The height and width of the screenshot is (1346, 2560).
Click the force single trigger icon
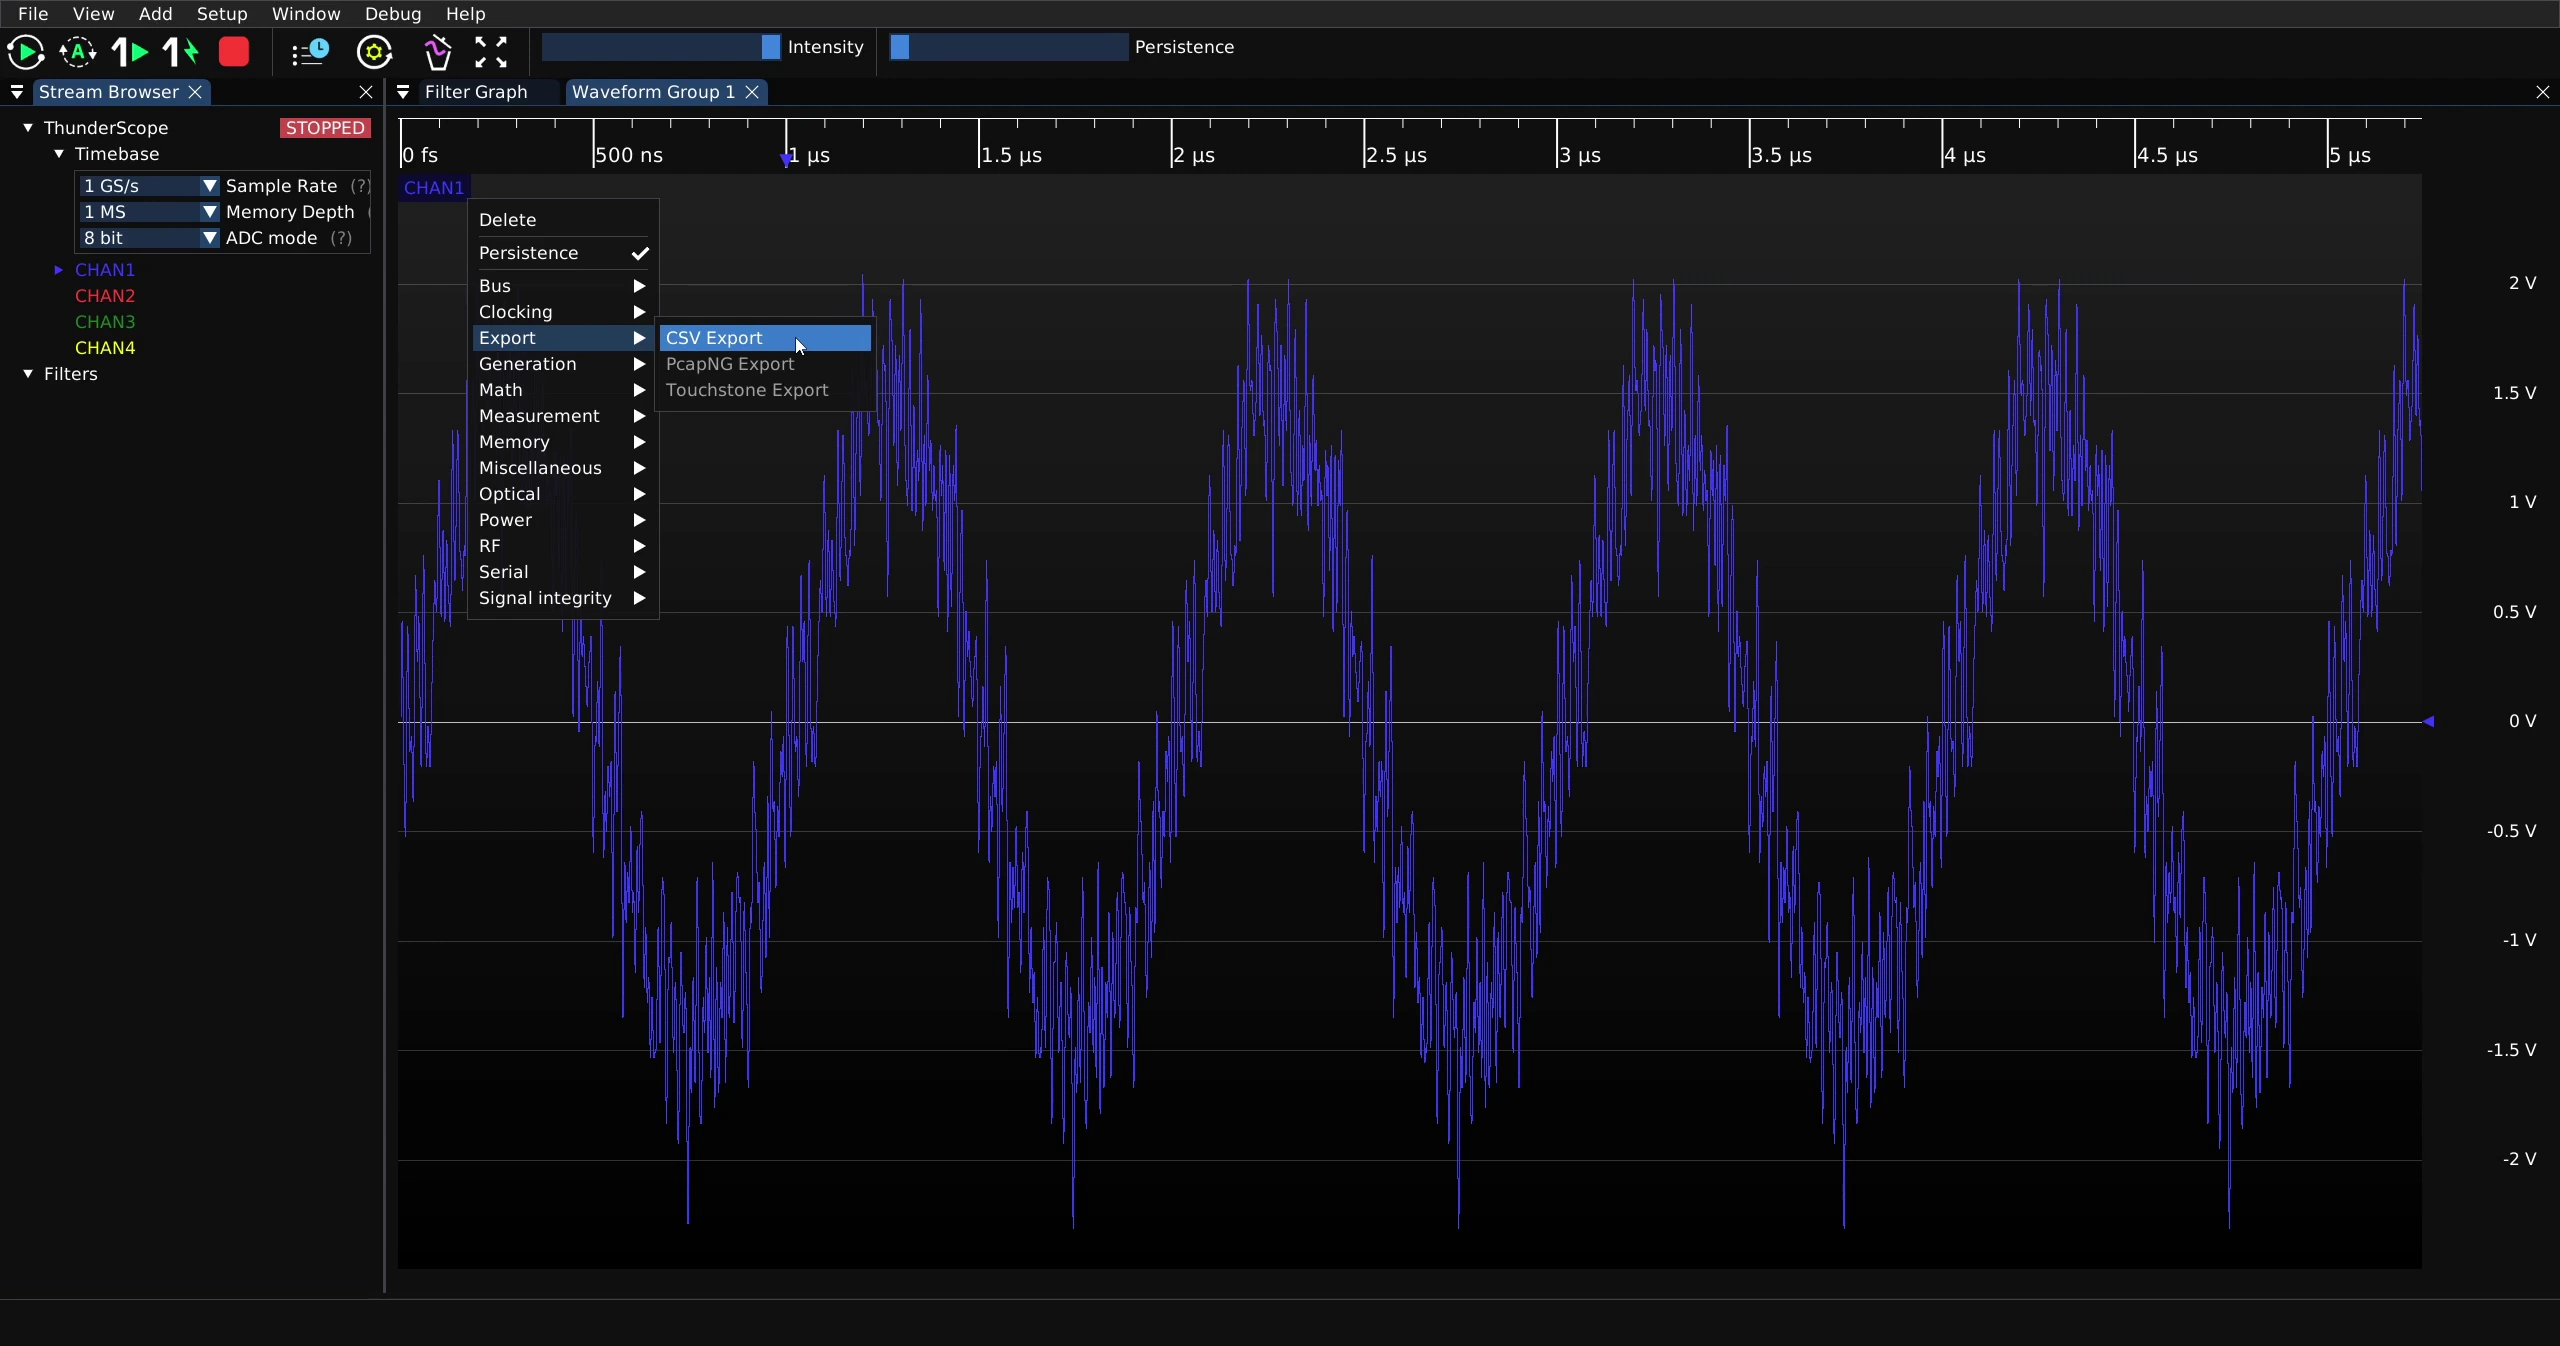[x=181, y=52]
